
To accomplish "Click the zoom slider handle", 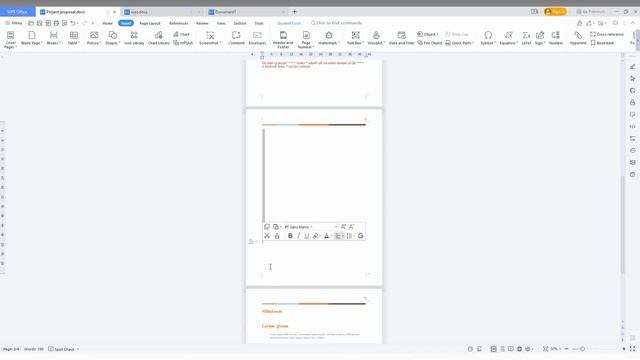I will [582, 349].
